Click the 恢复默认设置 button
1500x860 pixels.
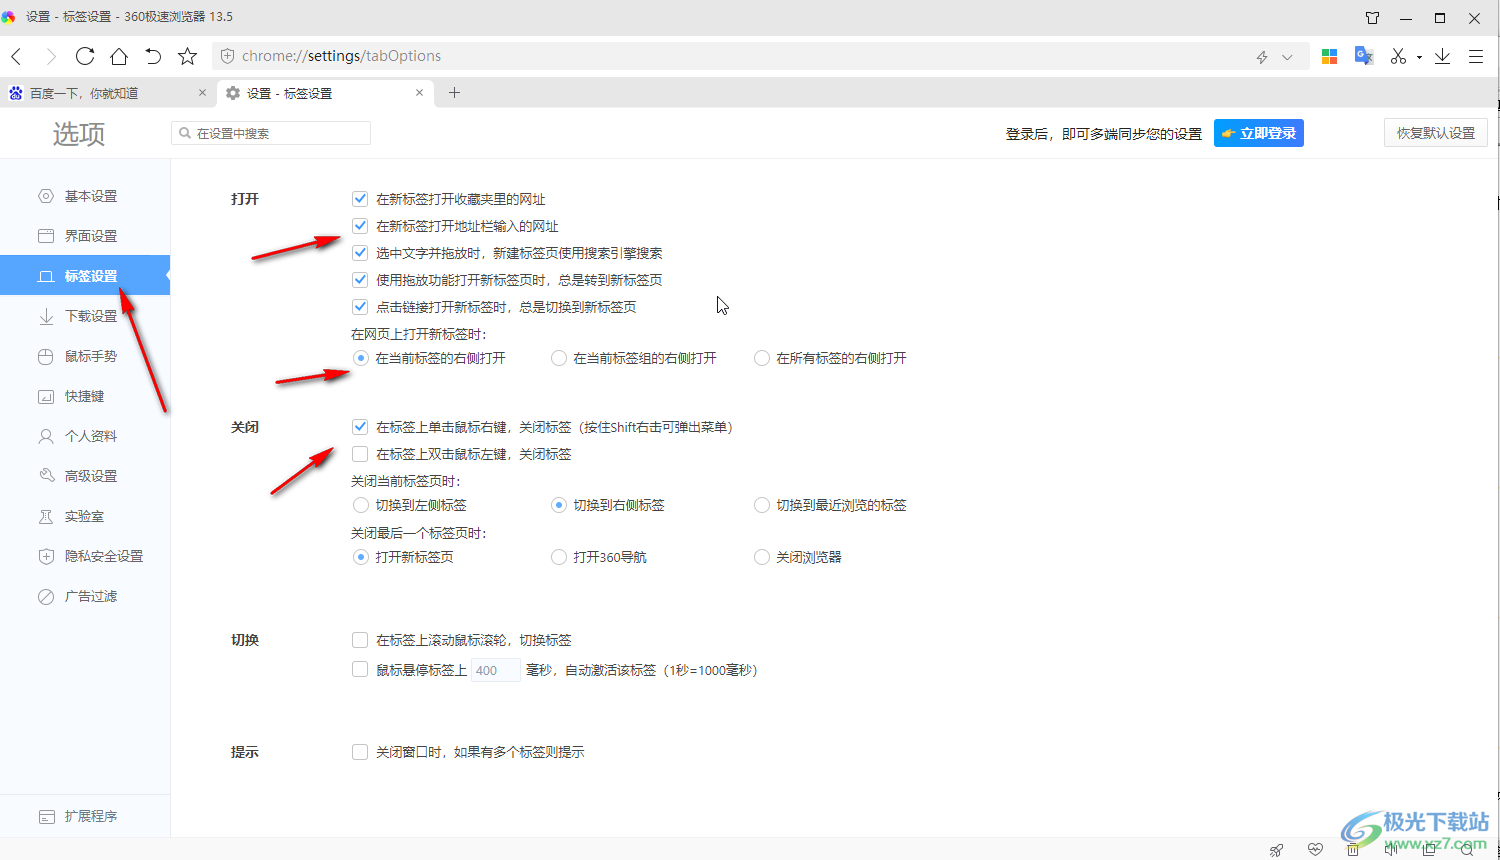point(1436,133)
